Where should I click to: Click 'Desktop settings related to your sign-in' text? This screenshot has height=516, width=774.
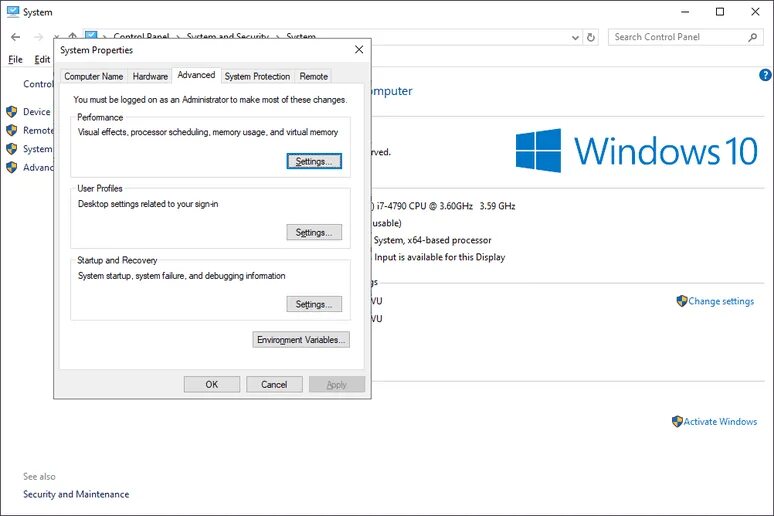(148, 204)
